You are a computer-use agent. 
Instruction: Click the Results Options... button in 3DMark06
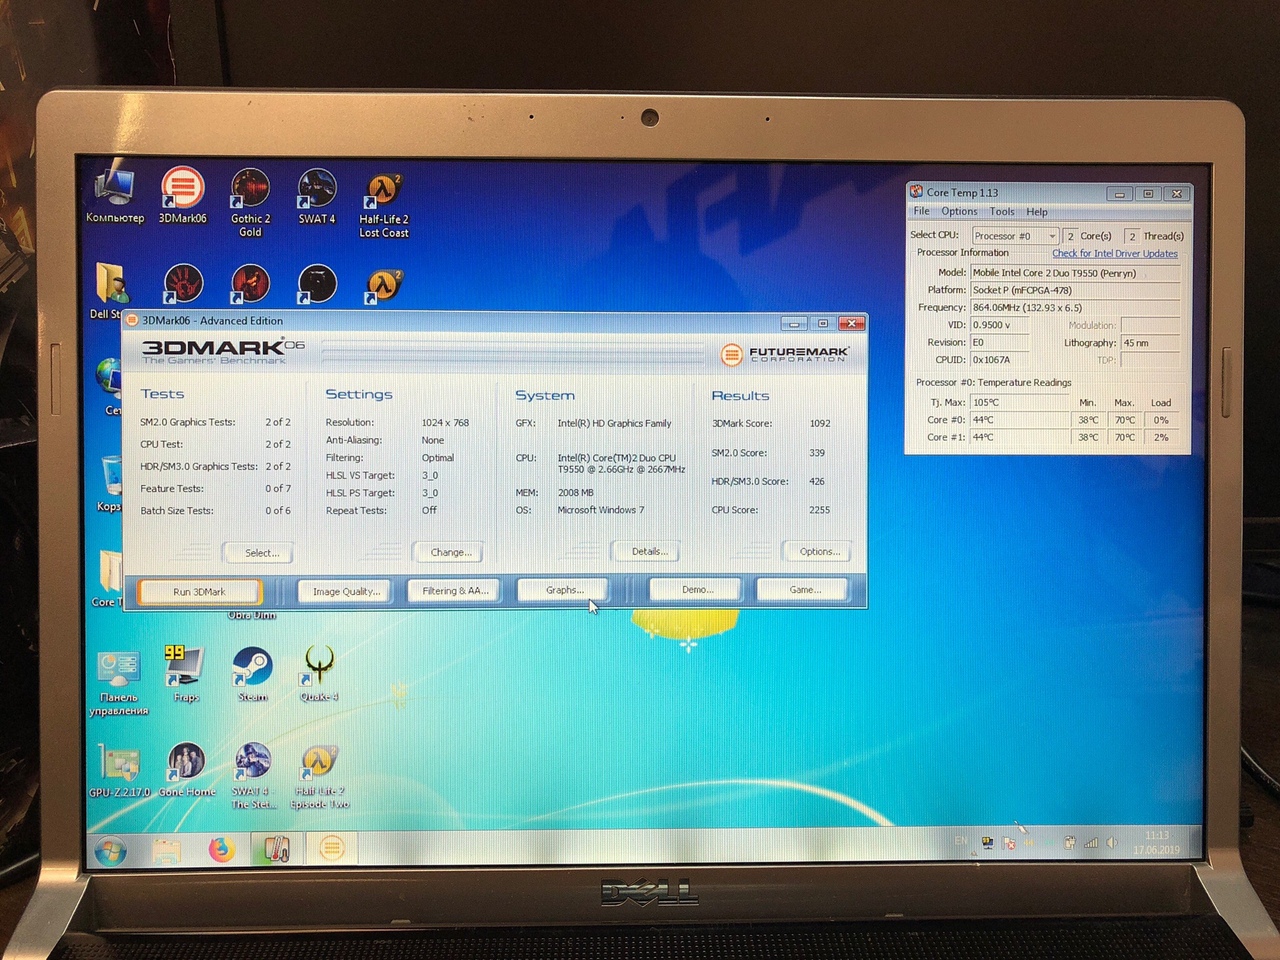819,551
